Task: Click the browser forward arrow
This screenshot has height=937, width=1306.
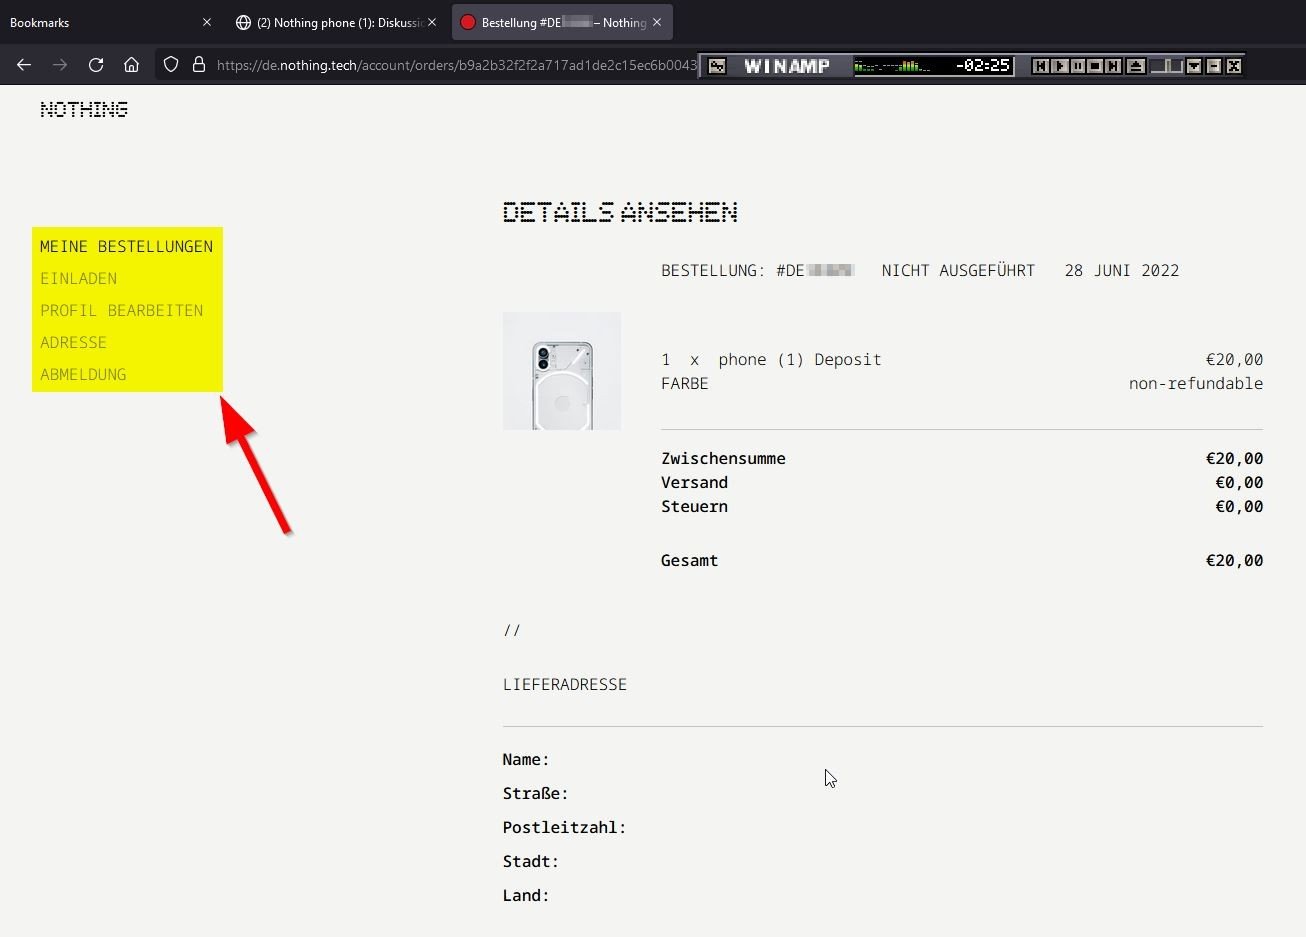Action: coord(60,65)
